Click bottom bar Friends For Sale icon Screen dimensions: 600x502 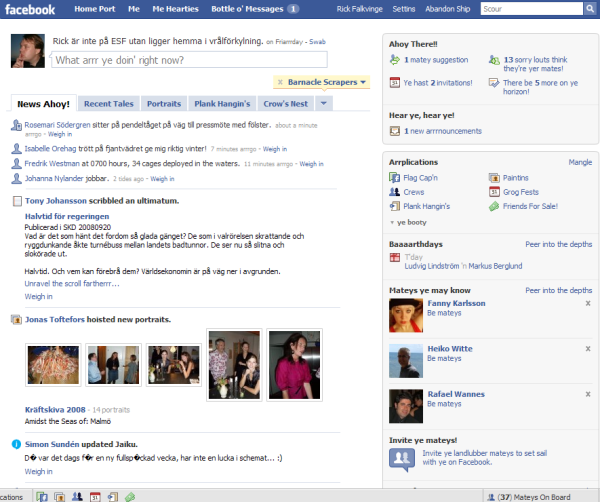130,497
